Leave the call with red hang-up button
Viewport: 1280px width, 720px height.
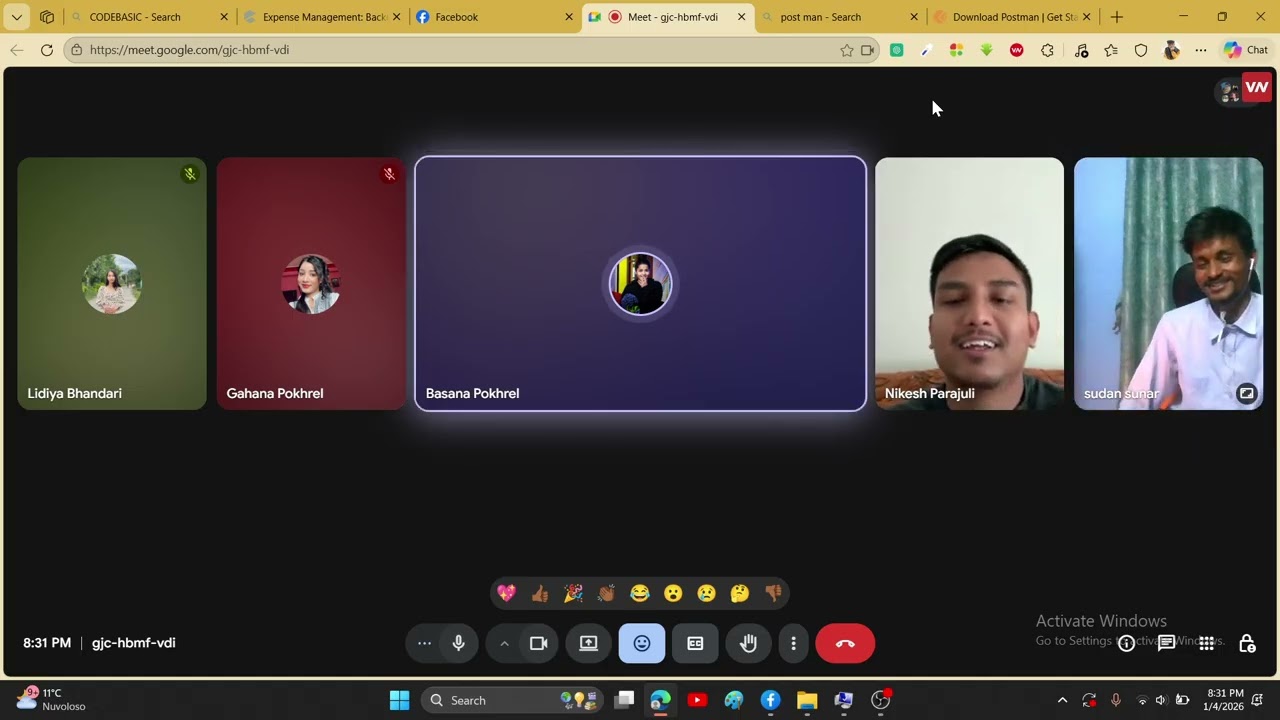point(845,643)
